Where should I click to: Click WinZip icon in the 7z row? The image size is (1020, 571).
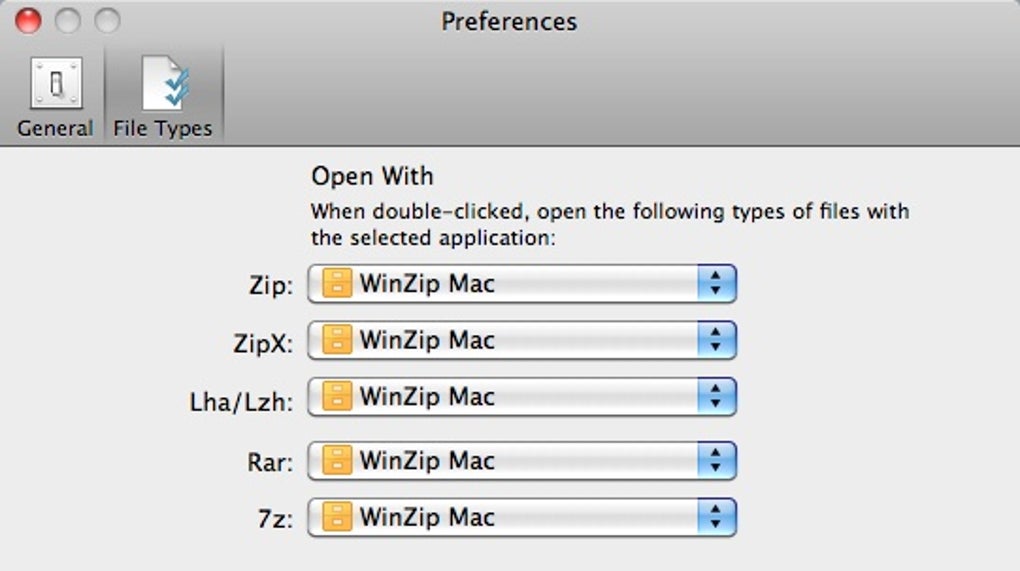point(337,517)
